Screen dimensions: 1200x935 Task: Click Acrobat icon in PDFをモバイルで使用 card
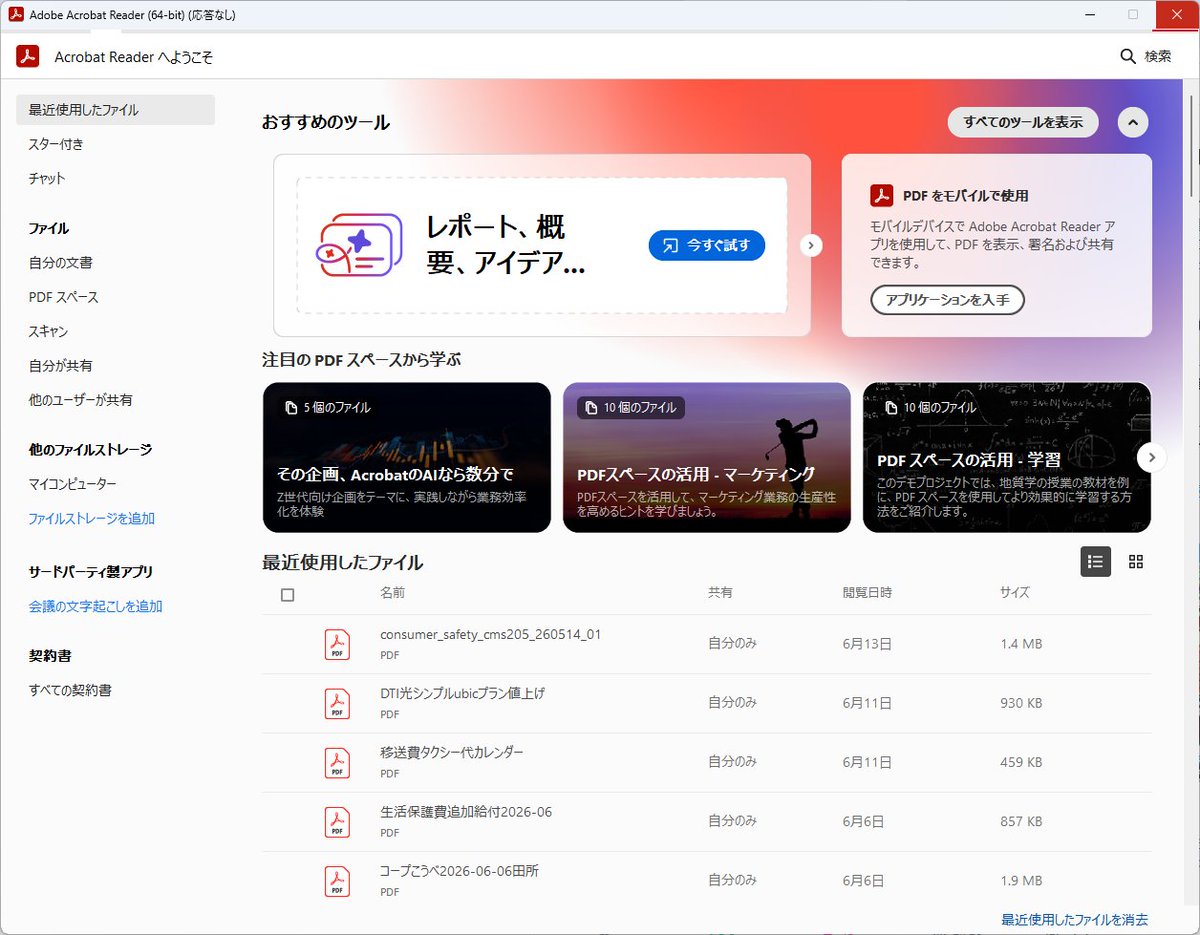(881, 195)
